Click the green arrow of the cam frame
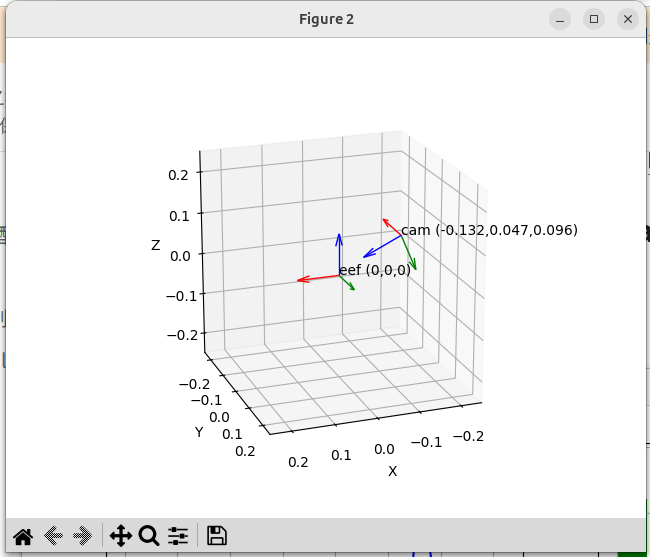 coord(409,254)
